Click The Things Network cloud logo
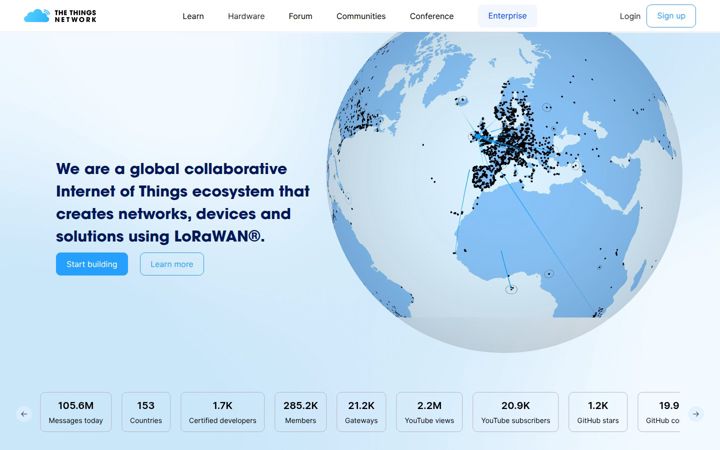This screenshot has height=450, width=720. point(37,16)
